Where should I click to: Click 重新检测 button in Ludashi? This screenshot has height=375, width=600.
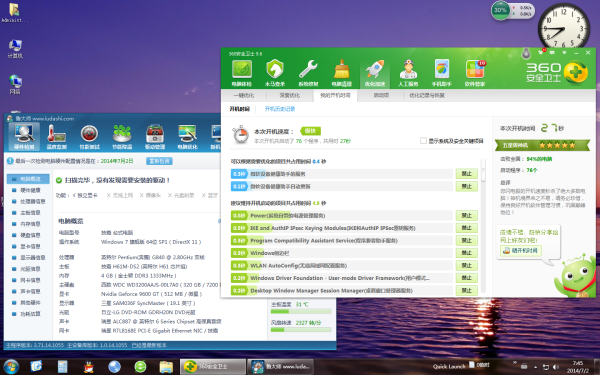159,161
